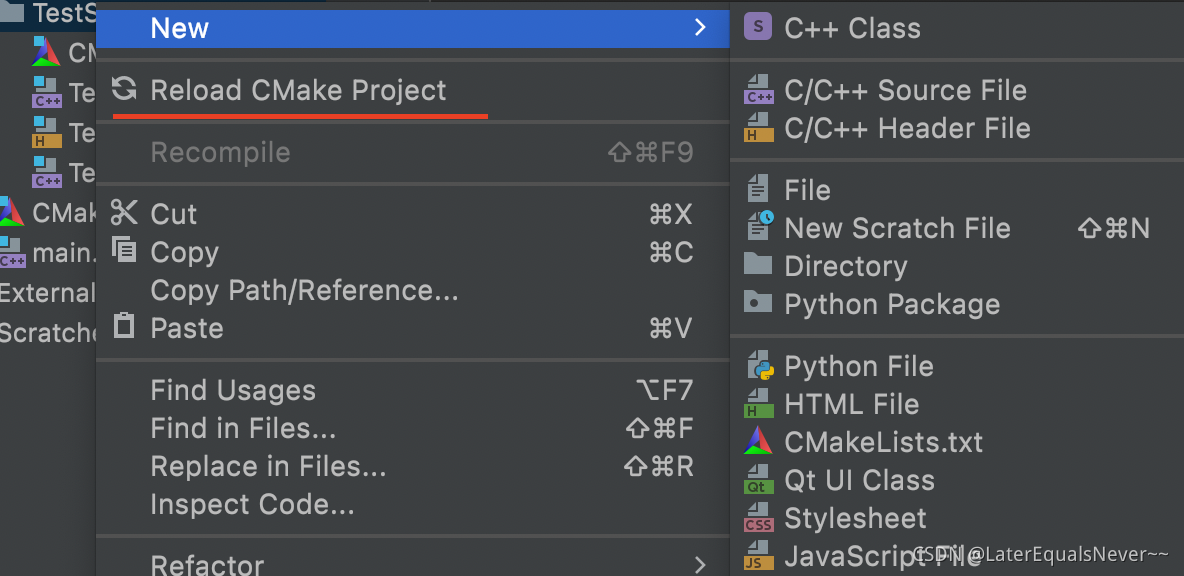Viewport: 1184px width, 576px height.
Task: Click the Stylesheet CSS icon
Action: tap(759, 518)
